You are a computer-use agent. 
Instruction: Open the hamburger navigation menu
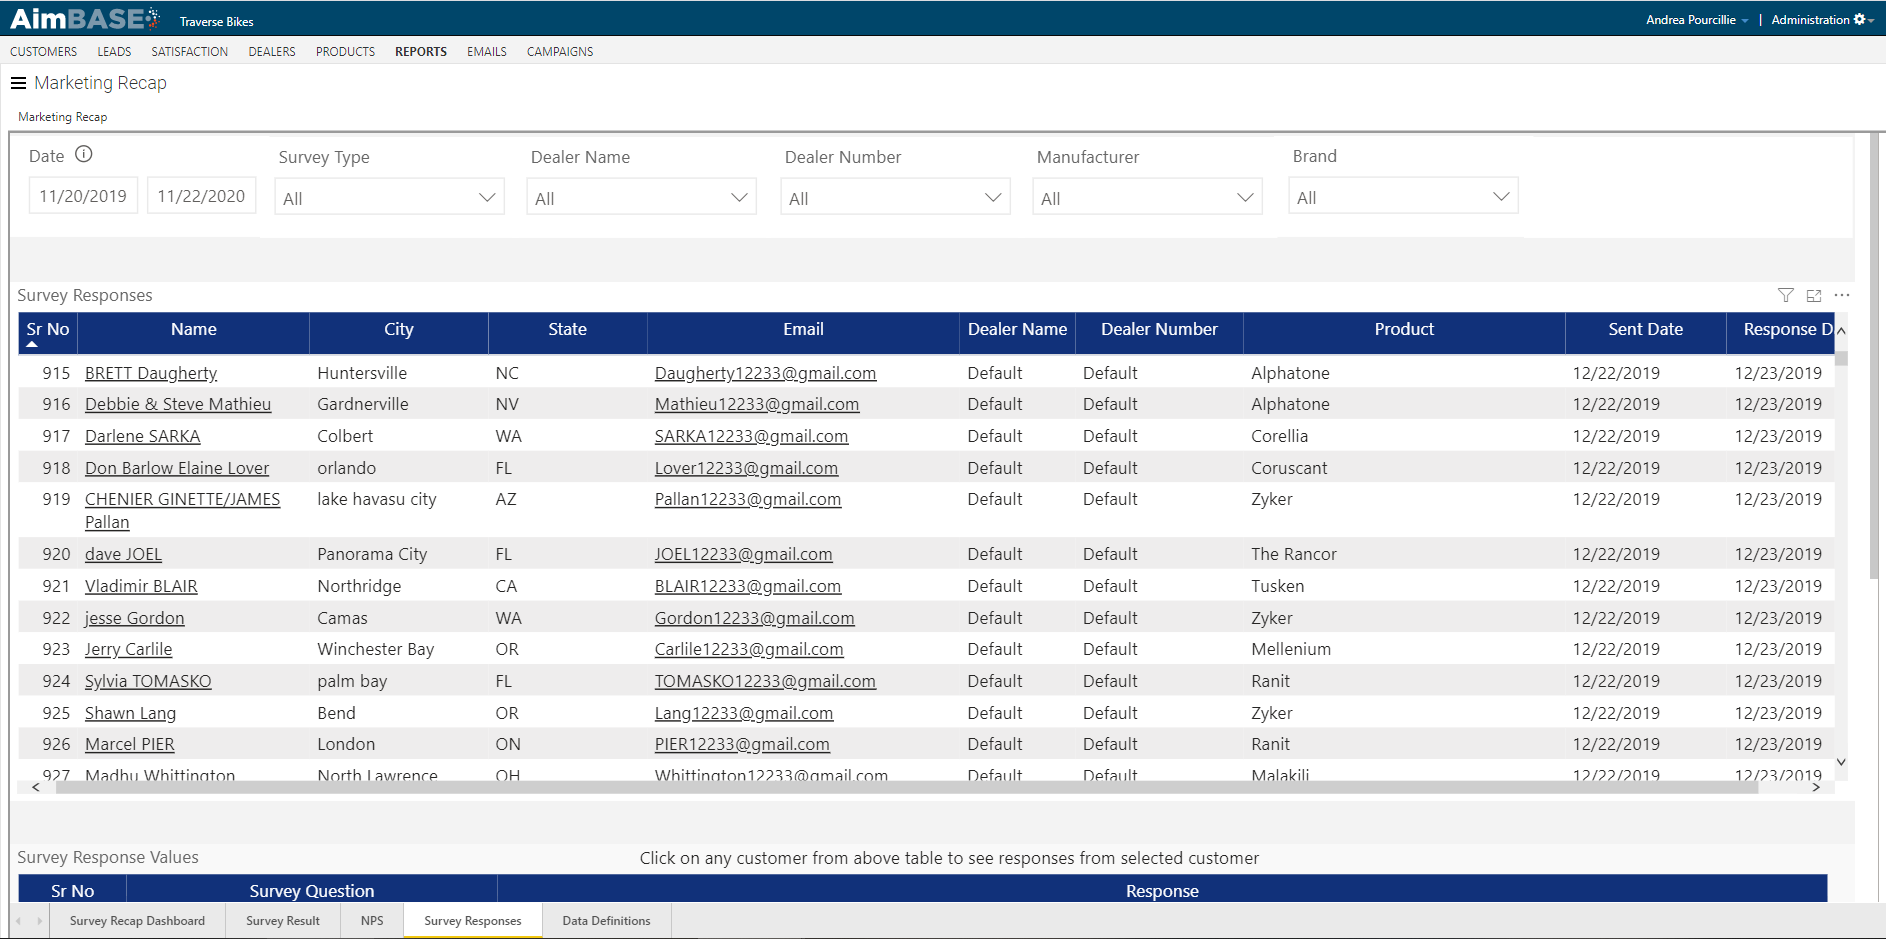tap(18, 83)
